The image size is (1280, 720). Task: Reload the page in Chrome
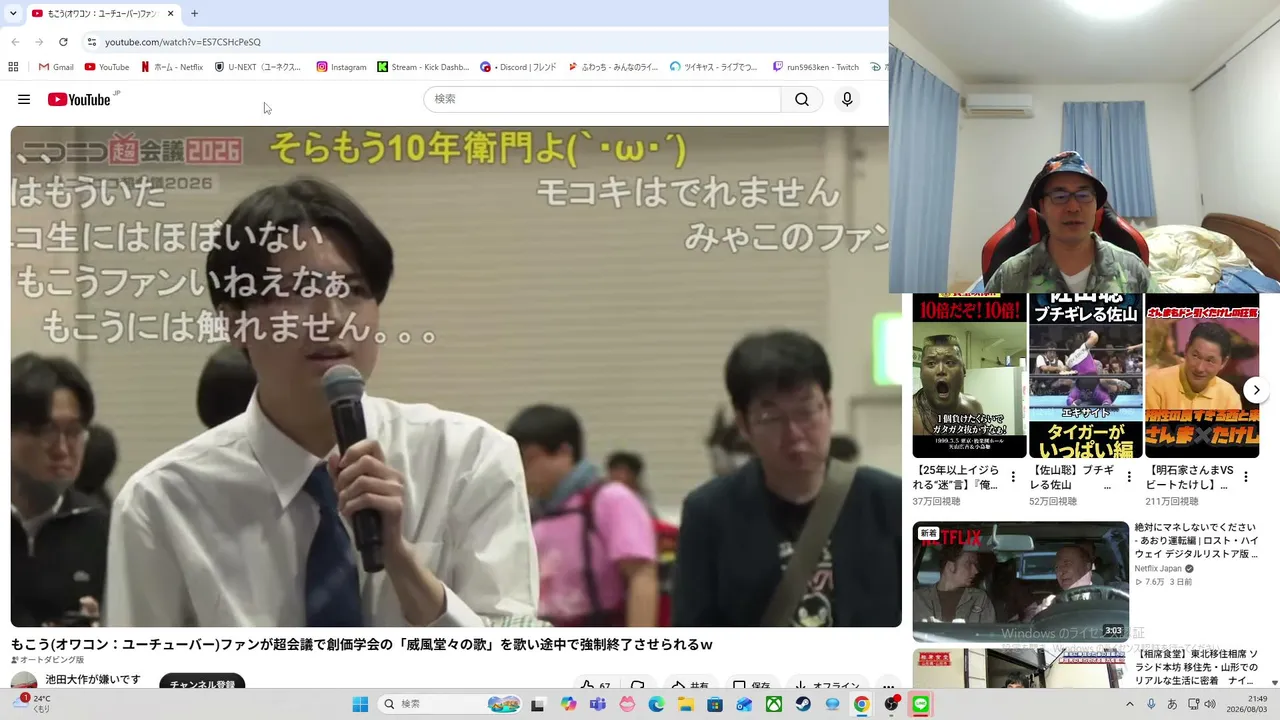coord(63,42)
